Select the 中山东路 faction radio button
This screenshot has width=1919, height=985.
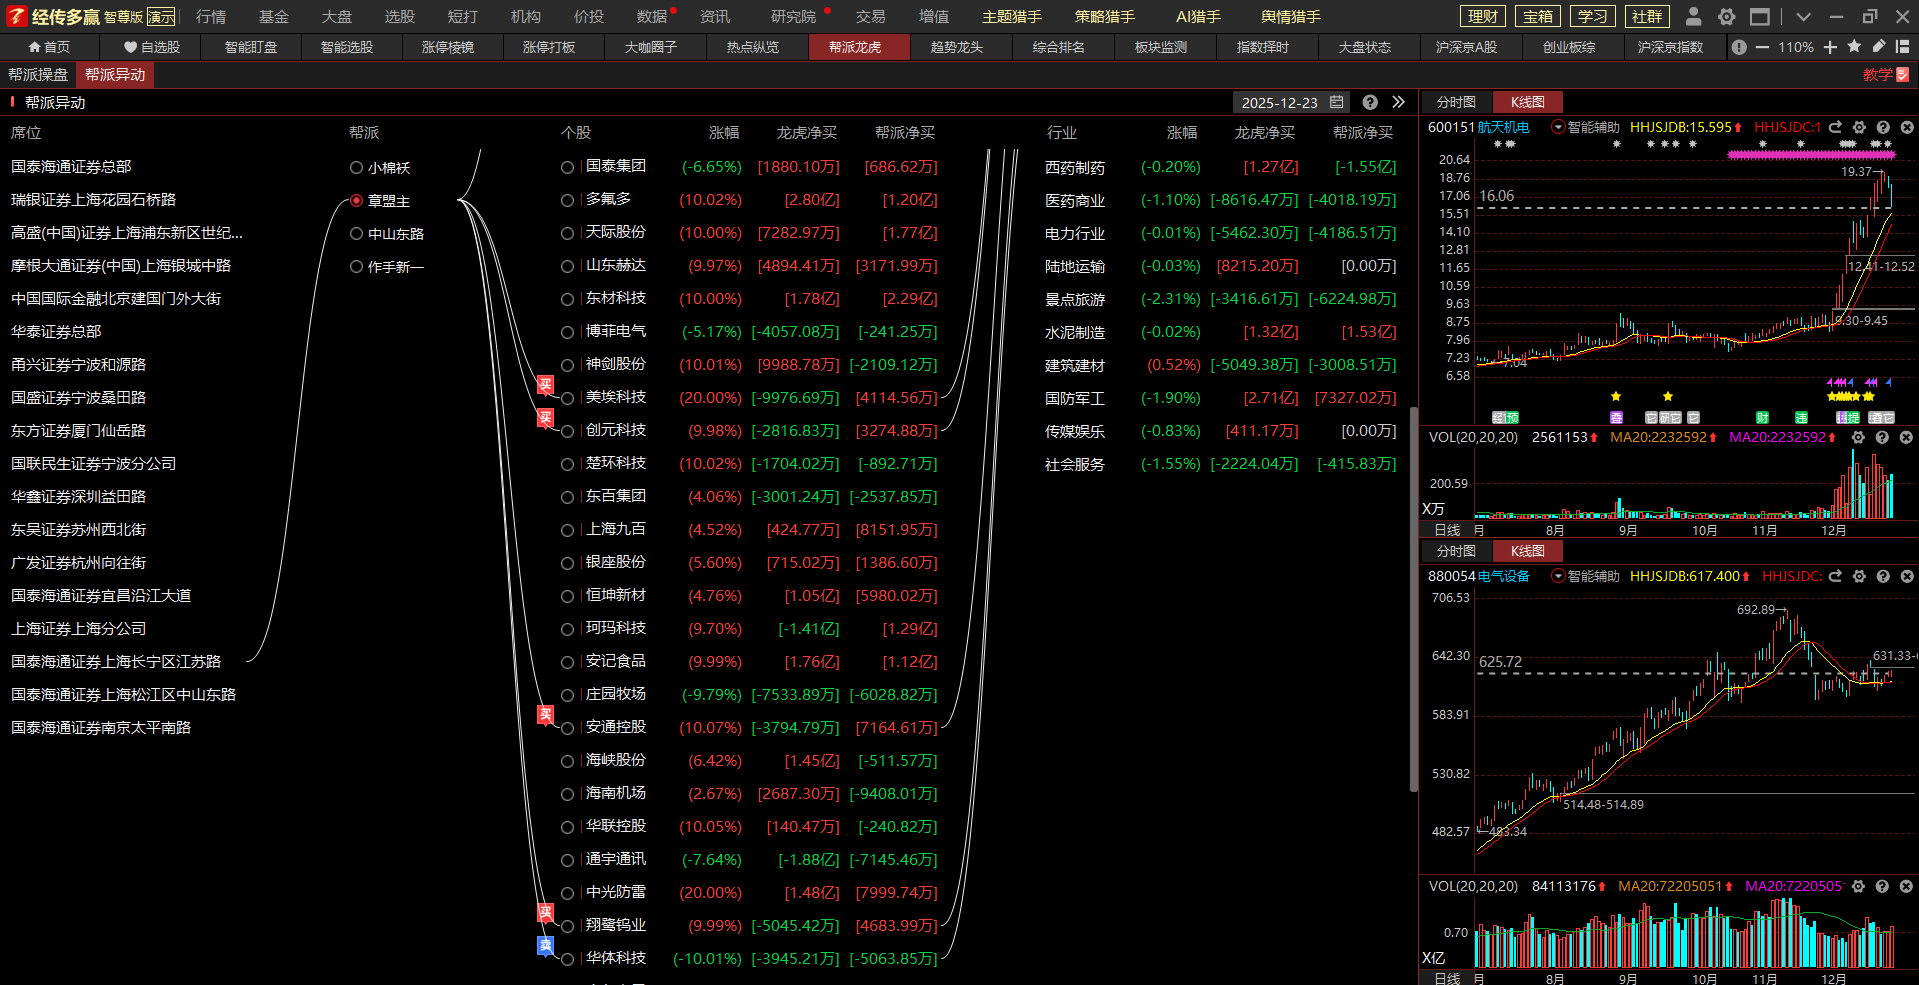(x=356, y=234)
